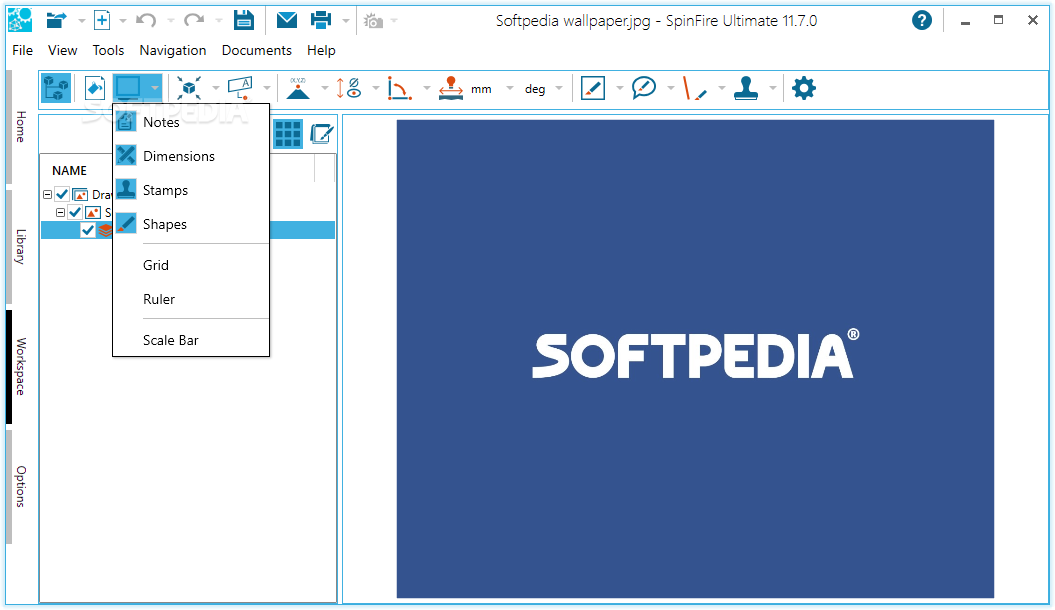1055x610 pixels.
Task: Toggle the assembly tree cubes icon
Action: (x=57, y=88)
